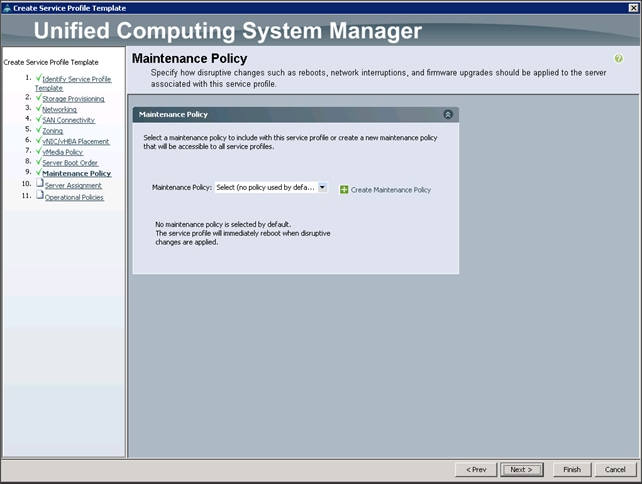Collapse the Maintenance Policy panel chevron
Screen dimensions: 642x484
click(448, 114)
